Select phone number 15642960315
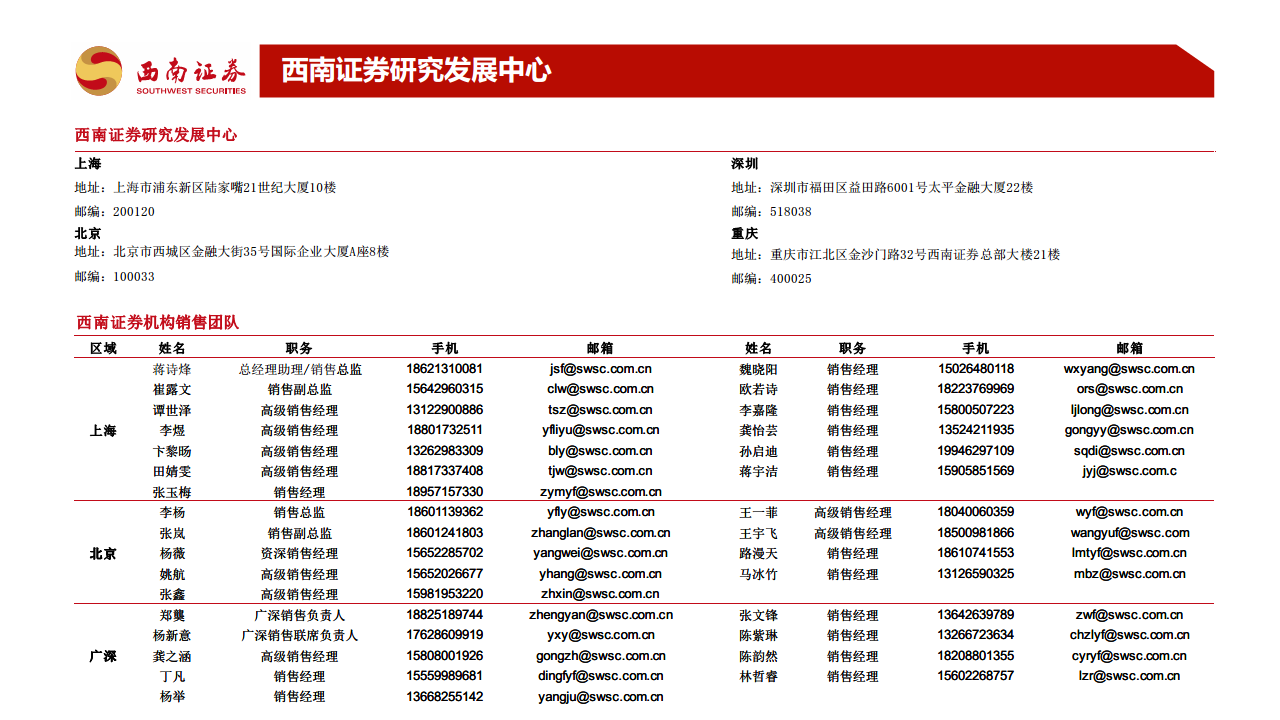 pyautogui.click(x=445, y=389)
